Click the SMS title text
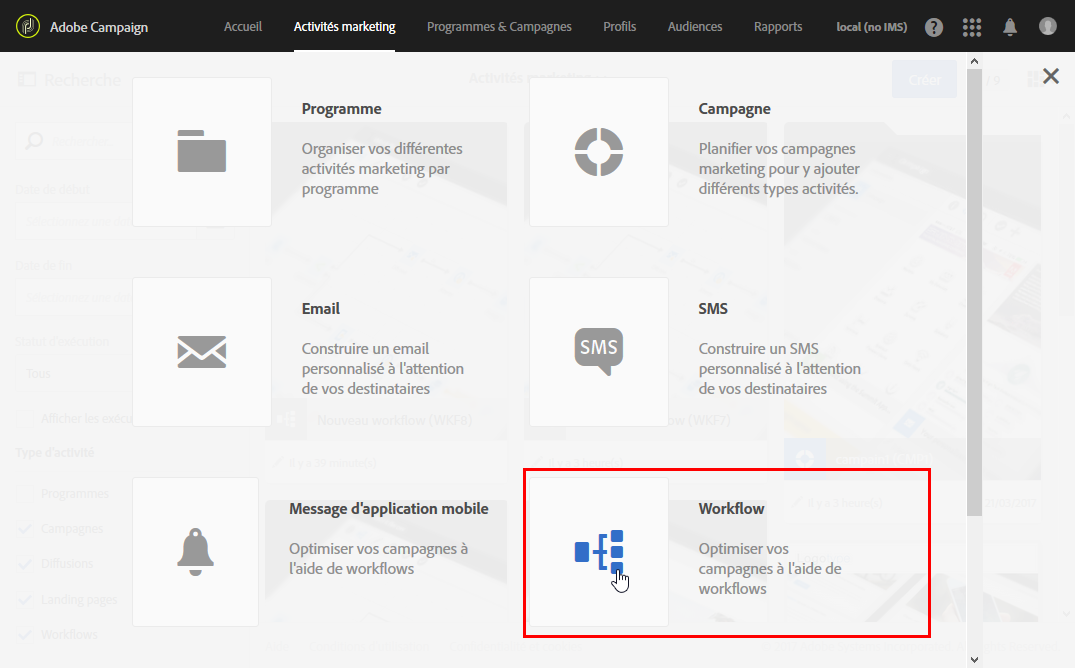This screenshot has height=669, width=1077. [x=713, y=308]
